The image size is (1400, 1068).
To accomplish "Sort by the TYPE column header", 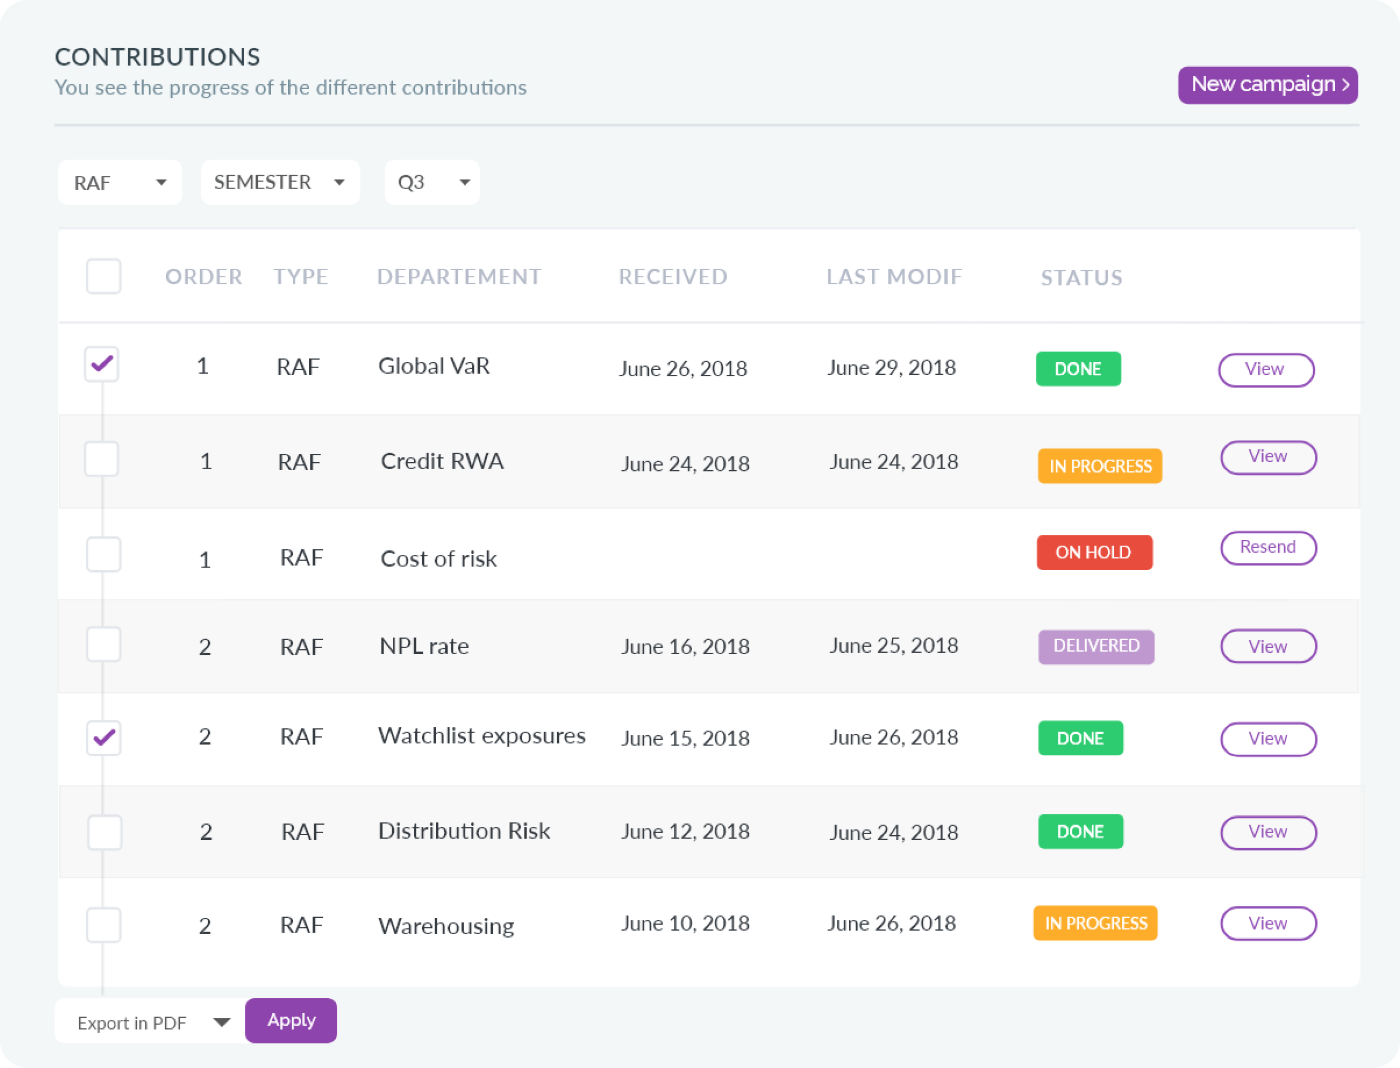I will click(301, 277).
